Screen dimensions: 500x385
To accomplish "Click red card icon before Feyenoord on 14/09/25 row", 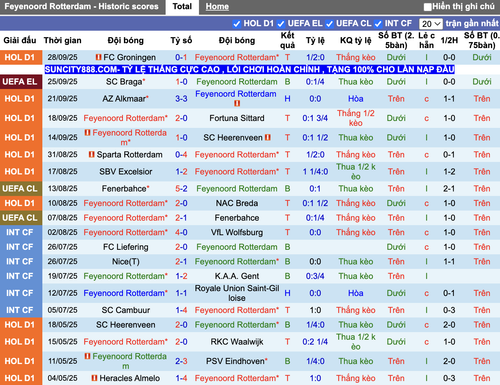I will click(87, 133).
